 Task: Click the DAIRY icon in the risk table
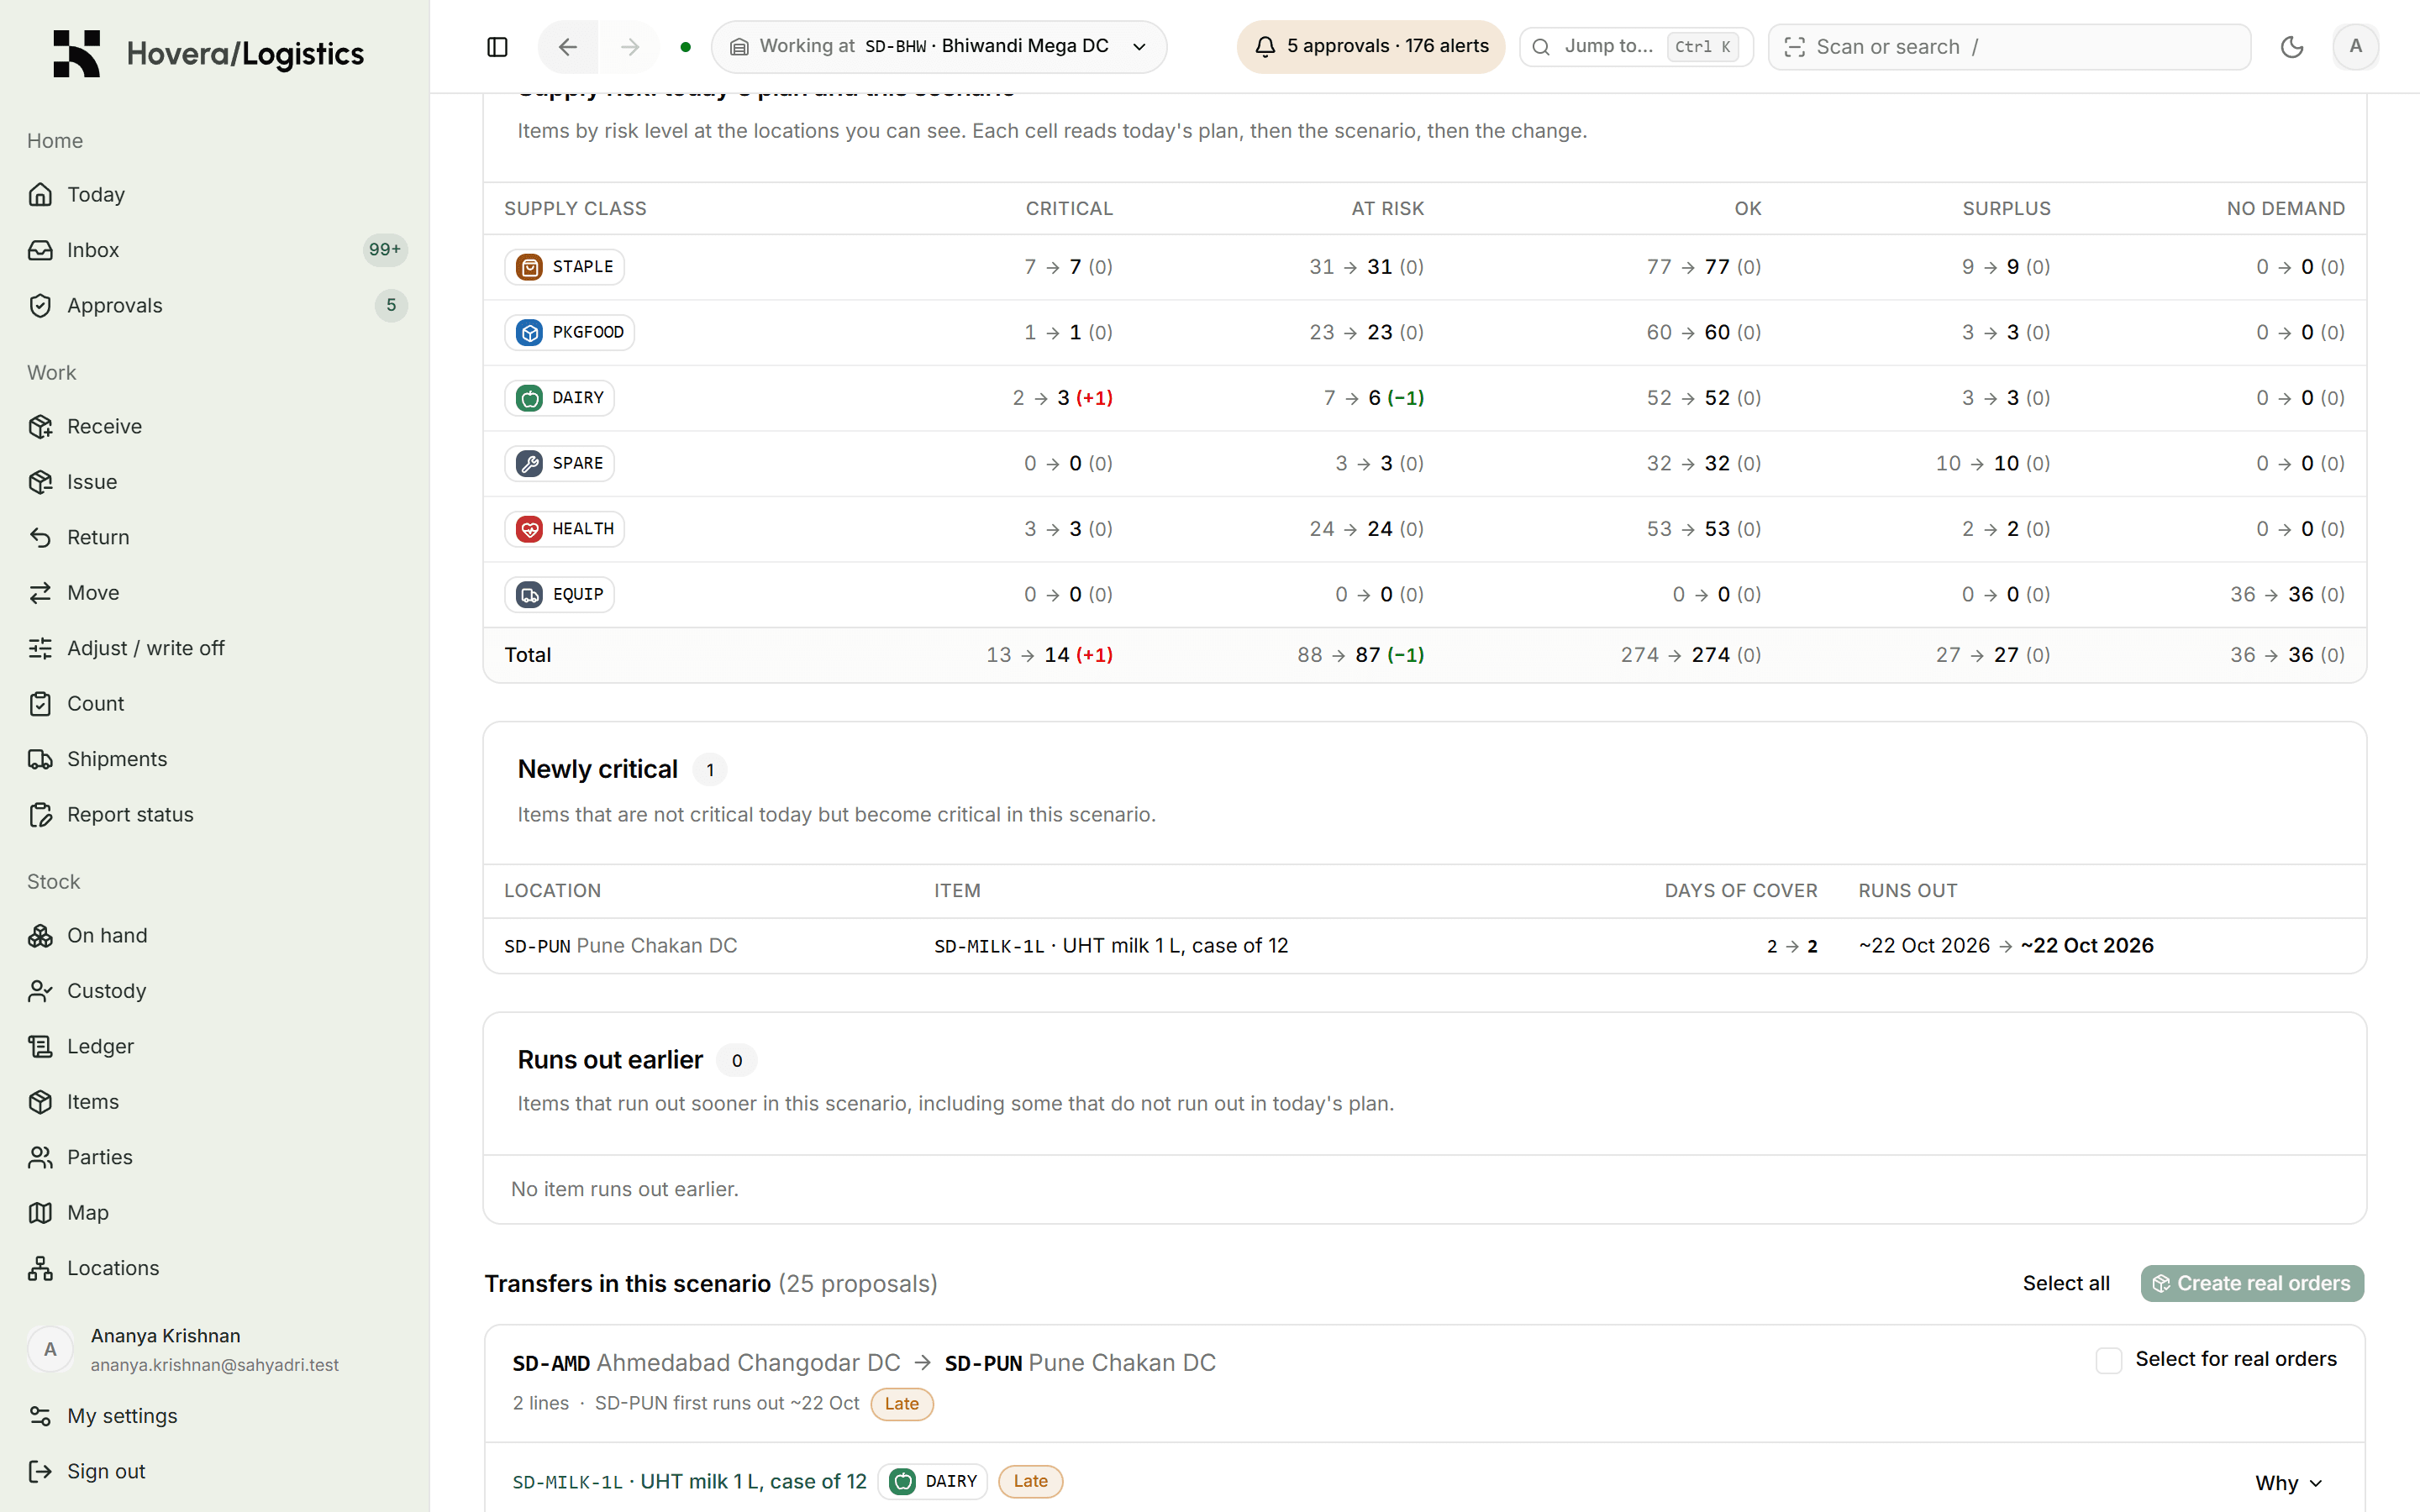point(529,398)
